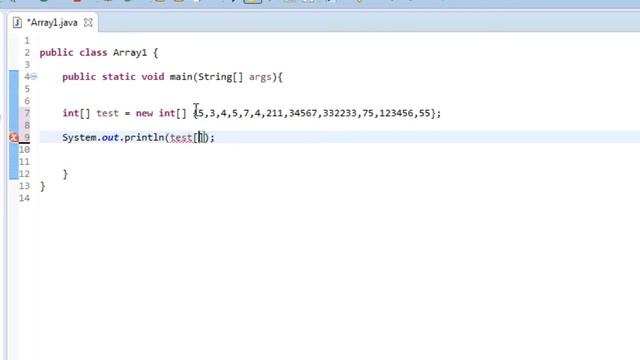The height and width of the screenshot is (360, 640).
Task: Click 'println' on line 9
Action: click(144, 138)
